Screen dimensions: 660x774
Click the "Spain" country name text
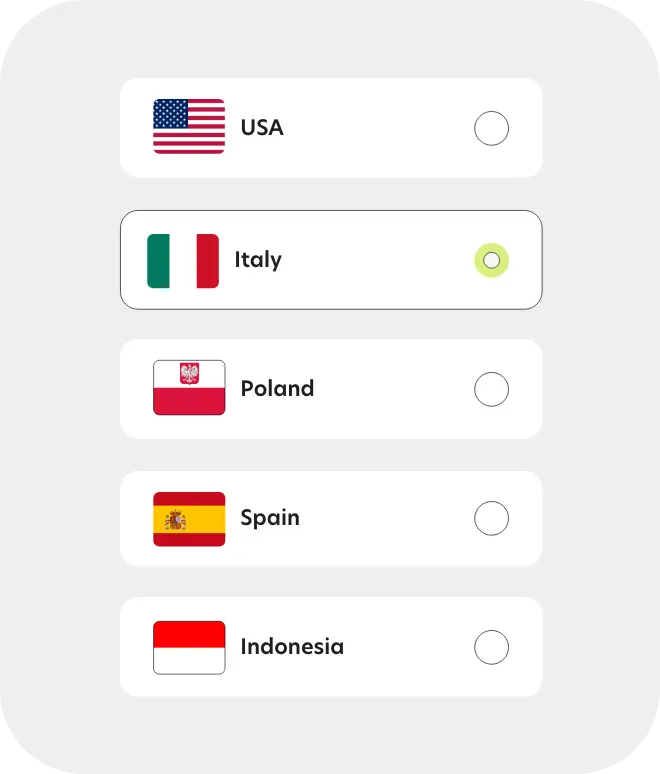pos(270,518)
